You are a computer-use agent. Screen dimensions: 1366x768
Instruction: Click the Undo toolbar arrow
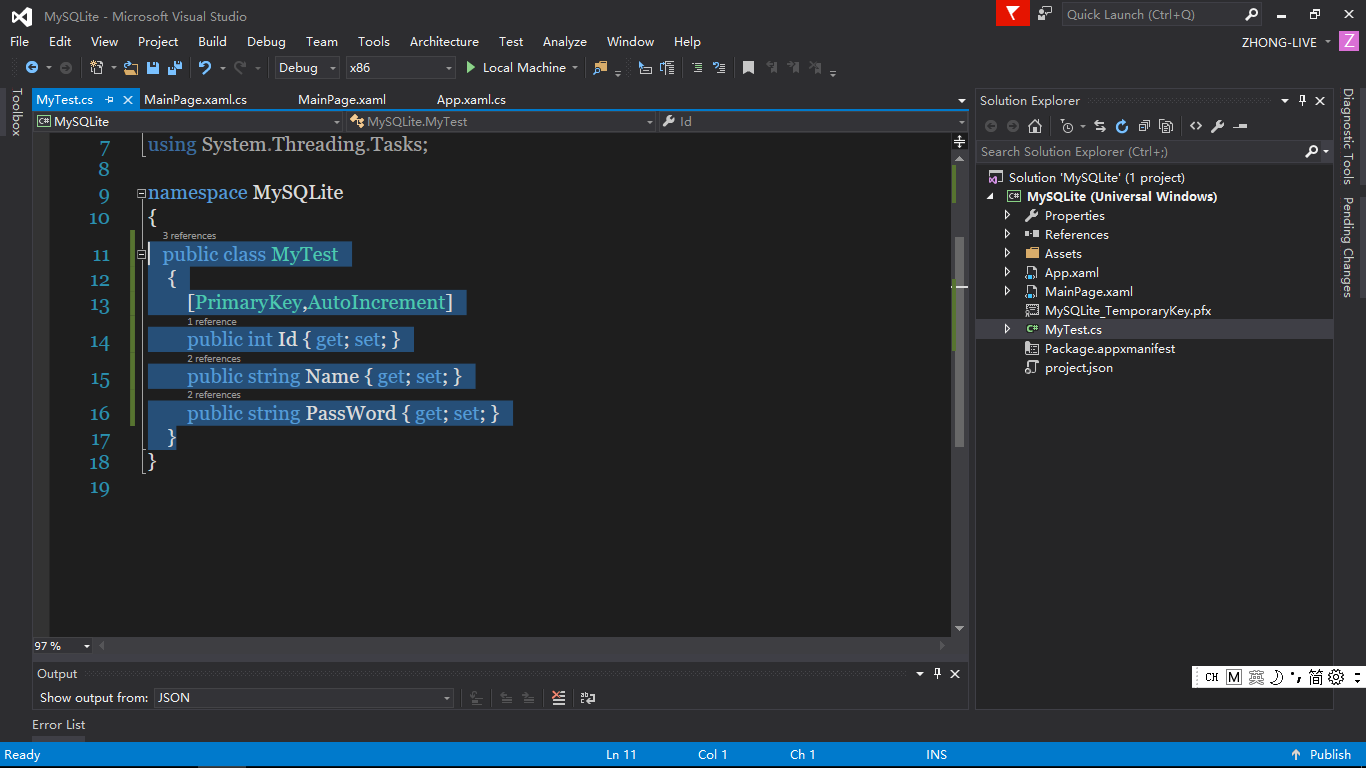coord(205,68)
